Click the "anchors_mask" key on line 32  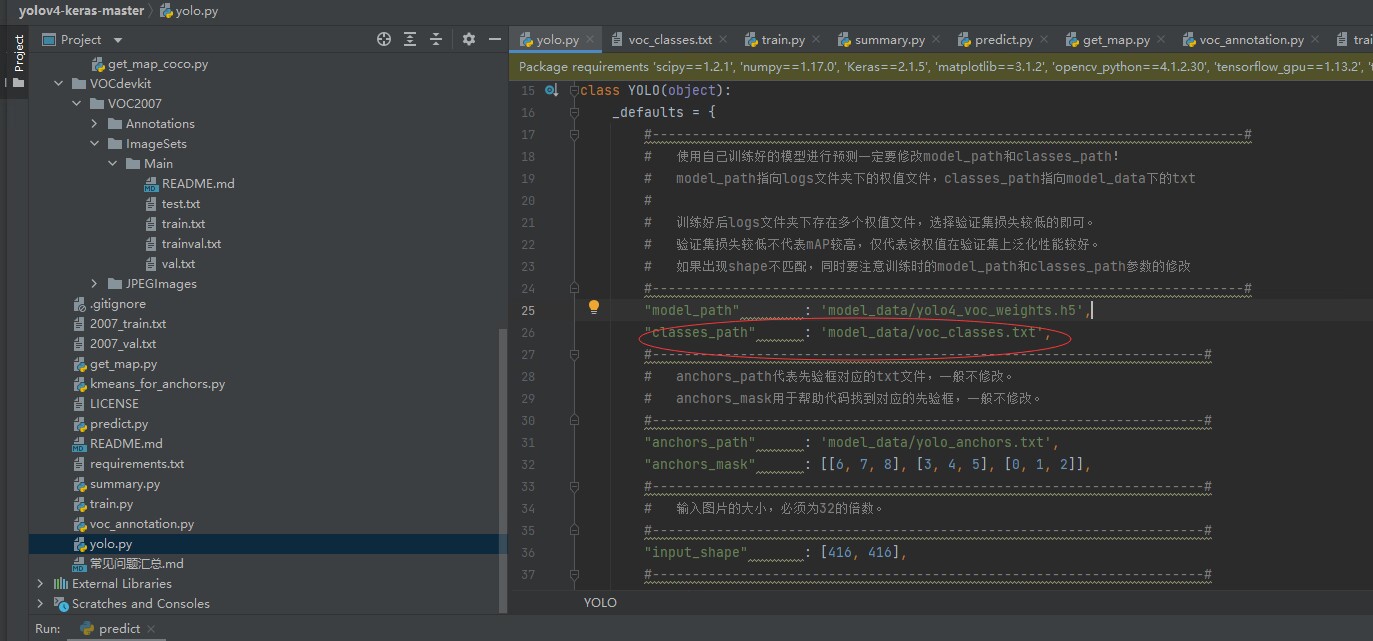700,464
